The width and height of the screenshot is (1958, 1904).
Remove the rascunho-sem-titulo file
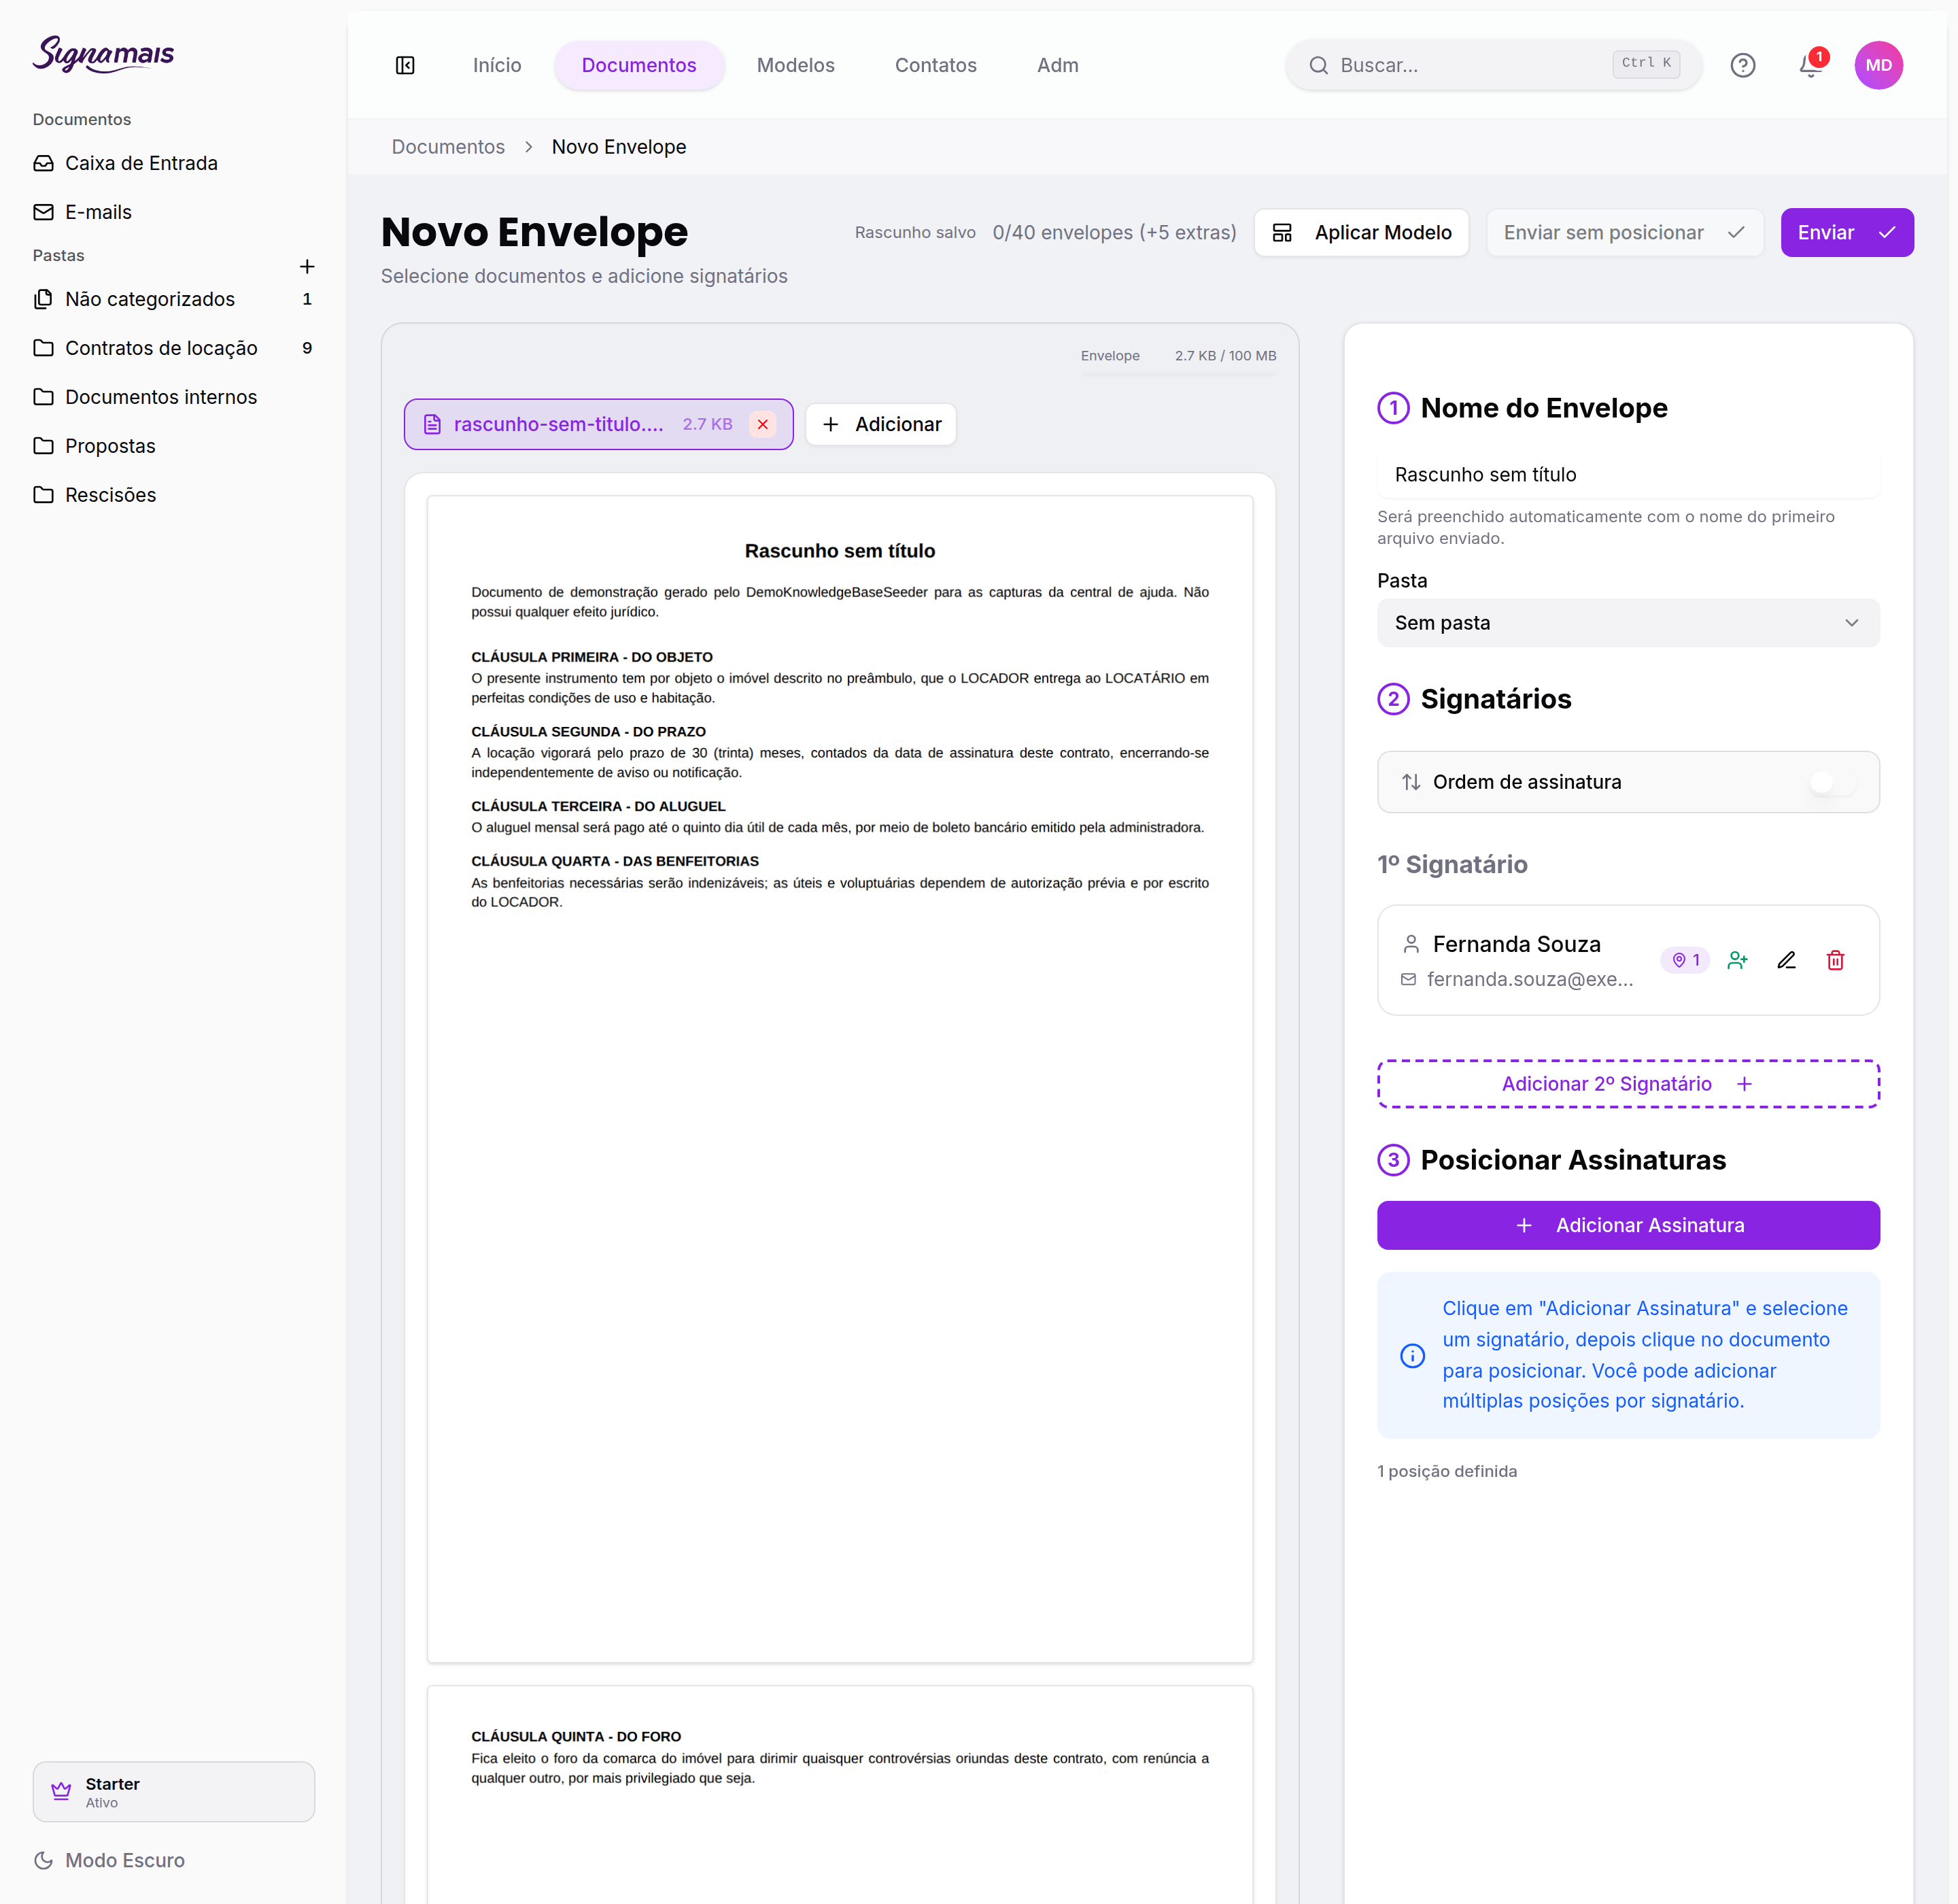(x=763, y=424)
